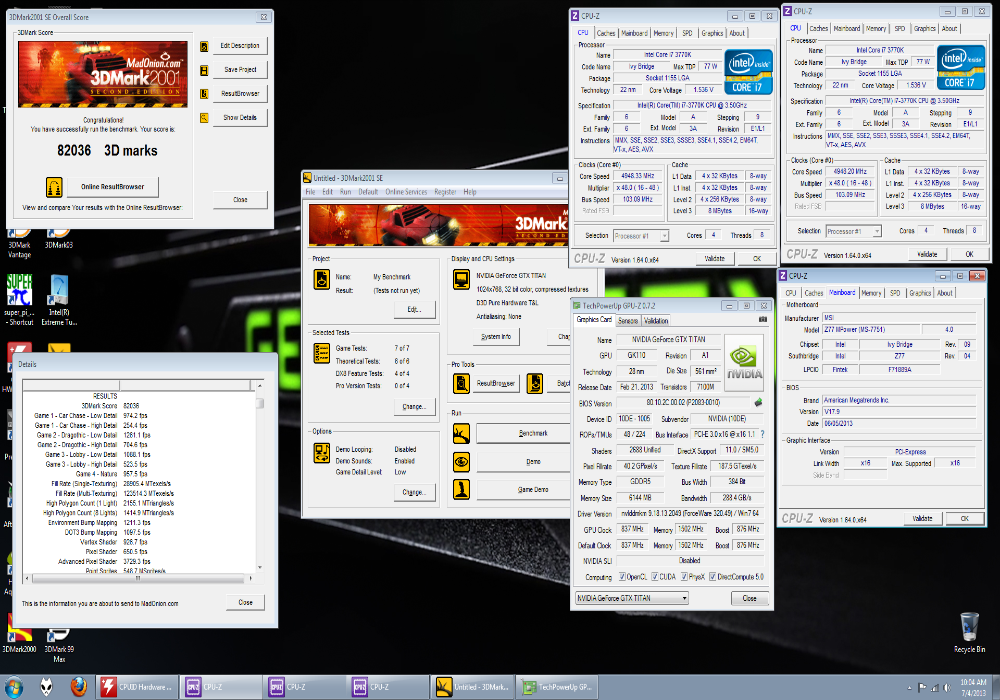Open the Online Services menu in 3DMark2001
This screenshot has width=1000, height=700.
[406, 192]
